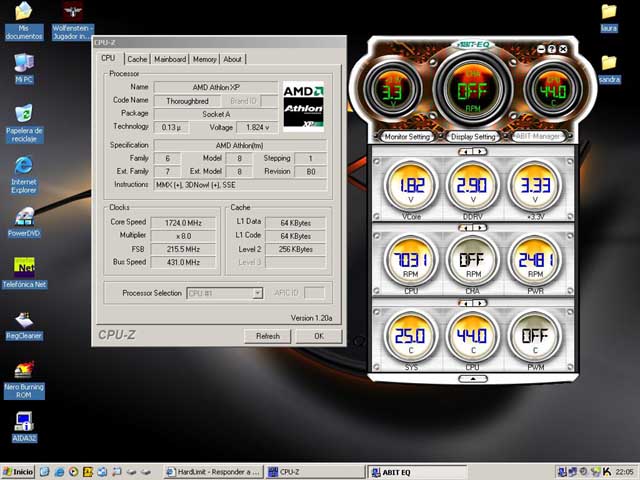
Task: Click the Inicio start button
Action: tap(18, 471)
